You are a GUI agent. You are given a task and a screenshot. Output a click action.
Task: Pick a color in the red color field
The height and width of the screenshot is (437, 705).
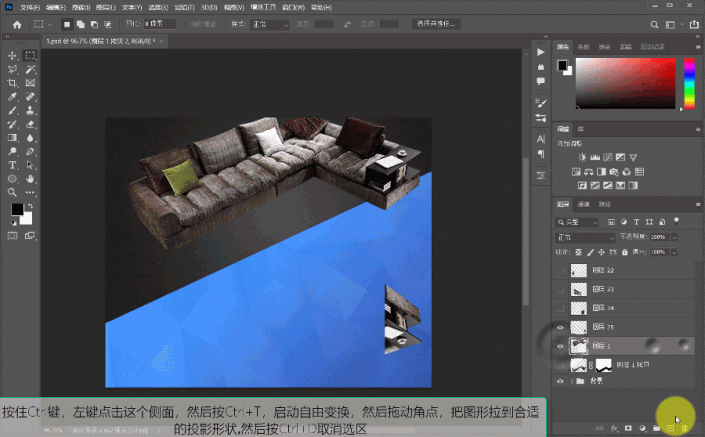pyautogui.click(x=625, y=83)
